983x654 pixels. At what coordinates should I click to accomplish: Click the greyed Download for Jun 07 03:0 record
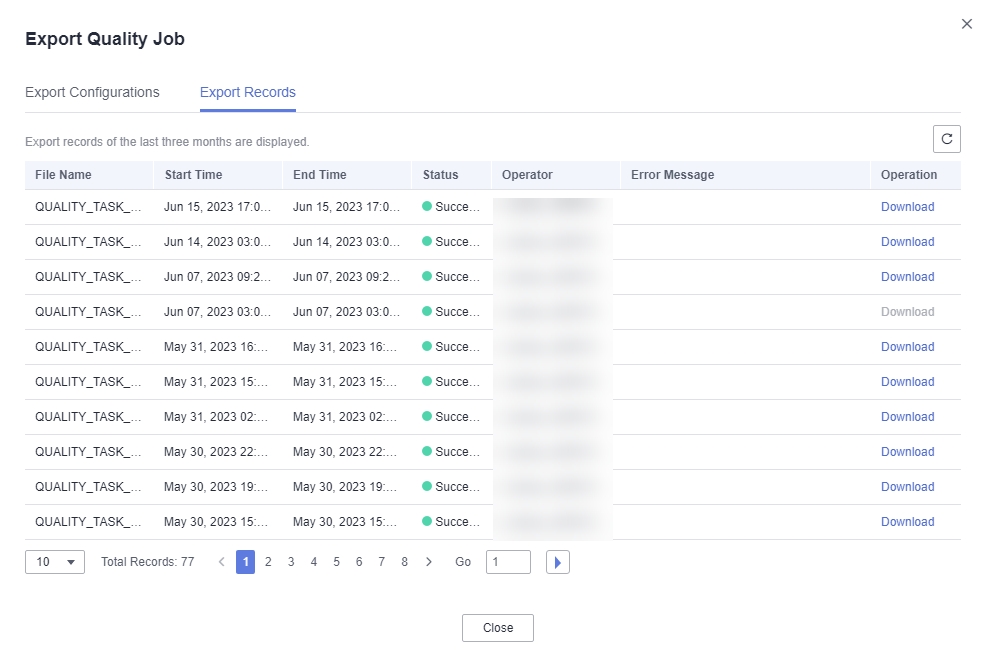(x=907, y=312)
